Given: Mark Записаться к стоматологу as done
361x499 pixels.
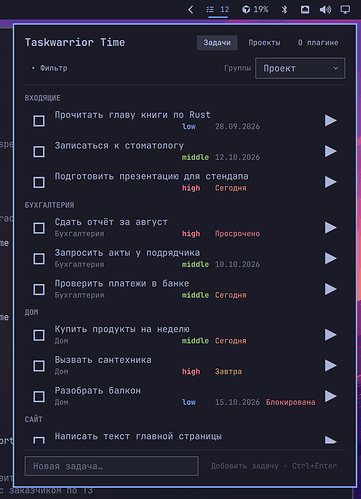Looking at the screenshot, I should 39,151.
